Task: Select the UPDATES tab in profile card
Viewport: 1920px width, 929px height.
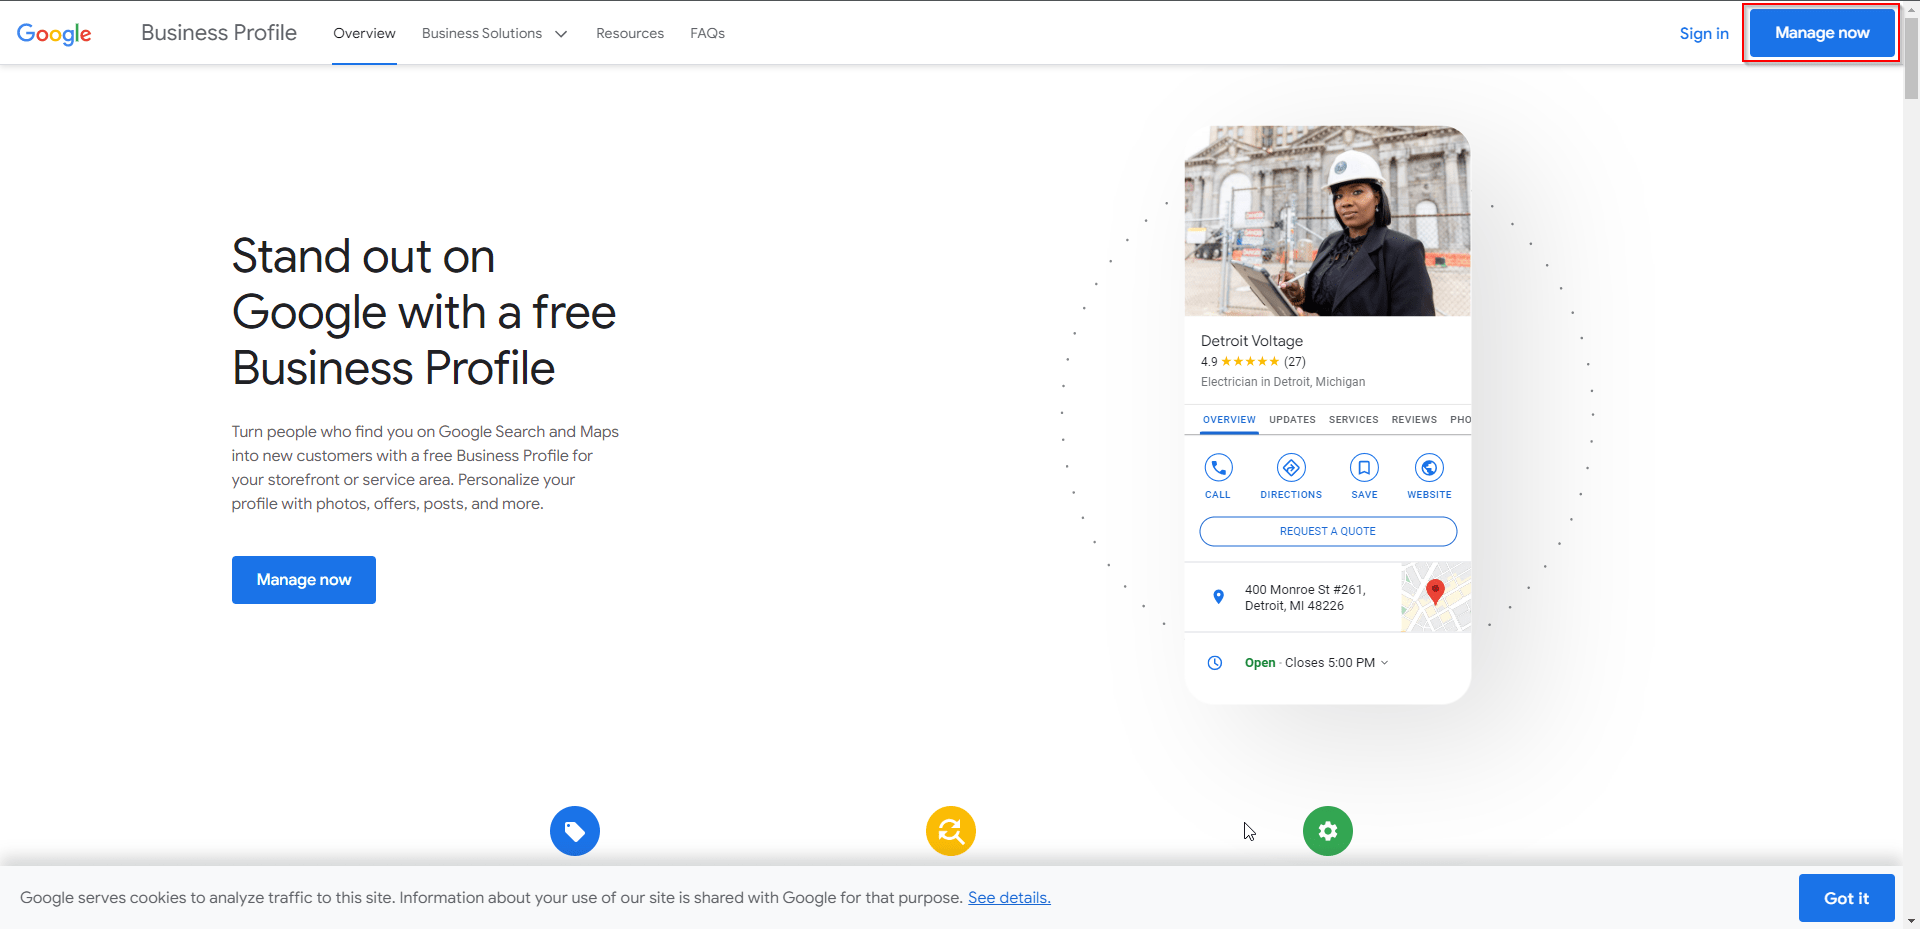Action: coord(1292,420)
